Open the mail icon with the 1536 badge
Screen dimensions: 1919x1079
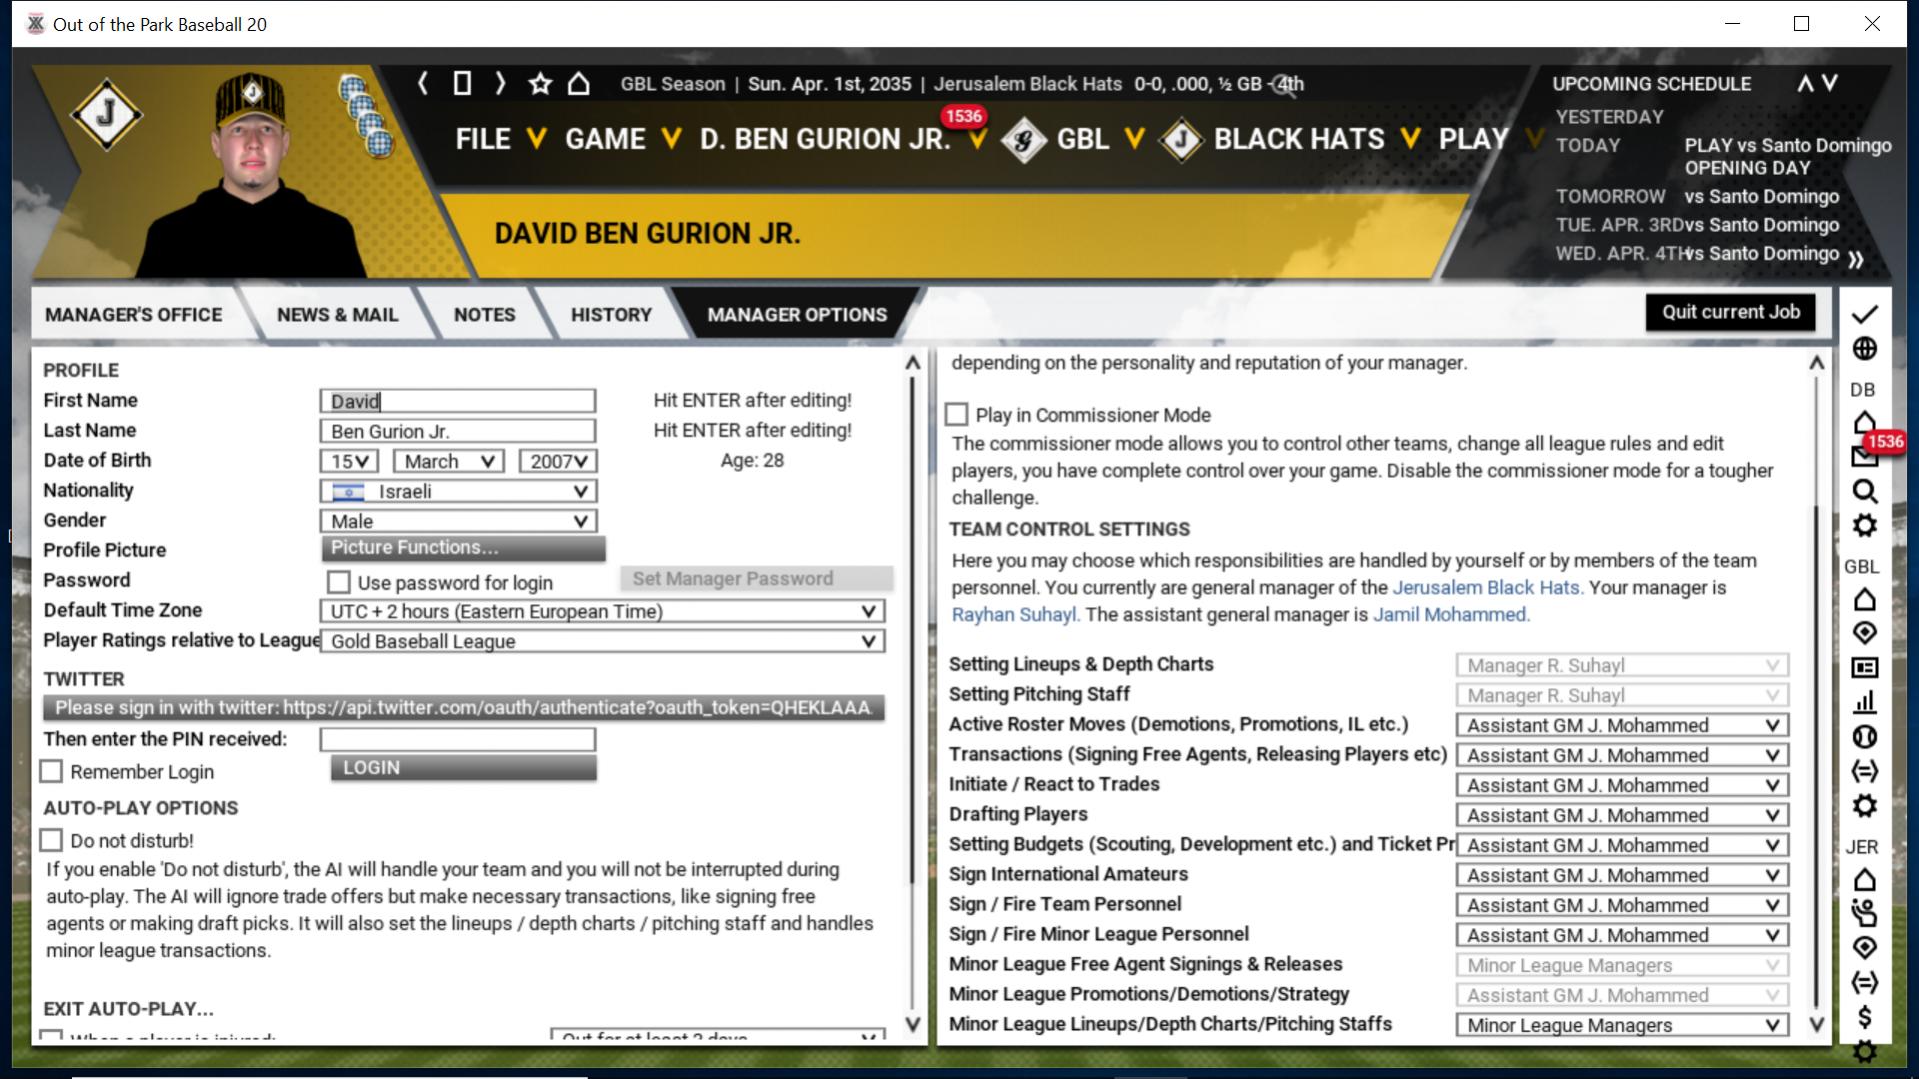(1864, 456)
